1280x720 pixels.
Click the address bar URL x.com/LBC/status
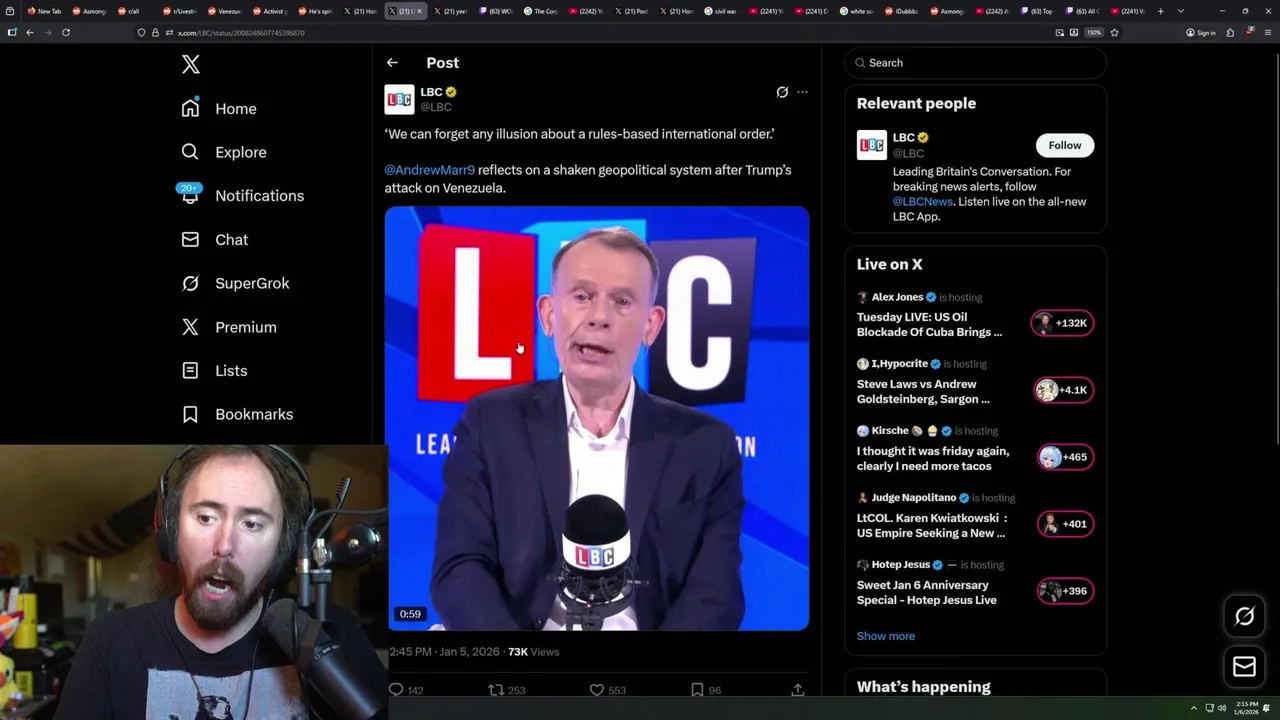click(x=241, y=33)
